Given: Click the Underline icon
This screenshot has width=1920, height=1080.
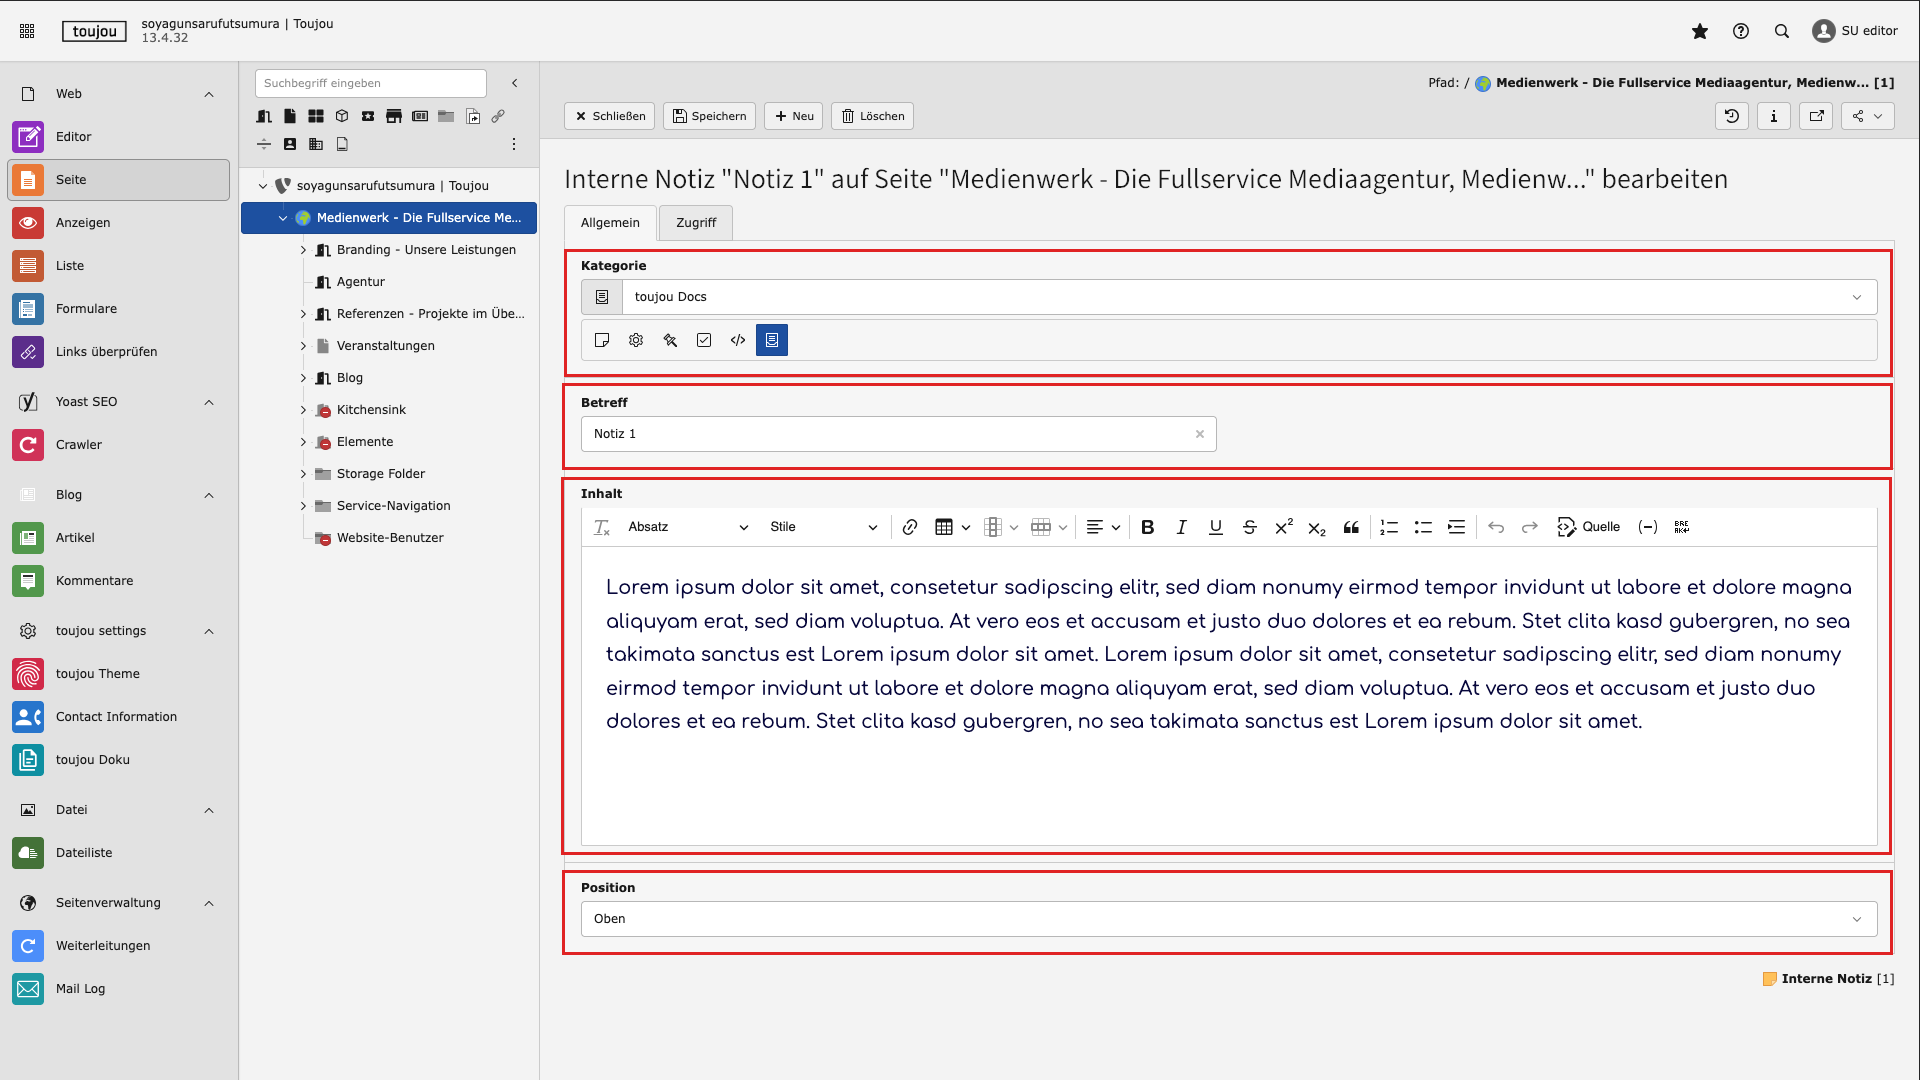Looking at the screenshot, I should 1216,527.
